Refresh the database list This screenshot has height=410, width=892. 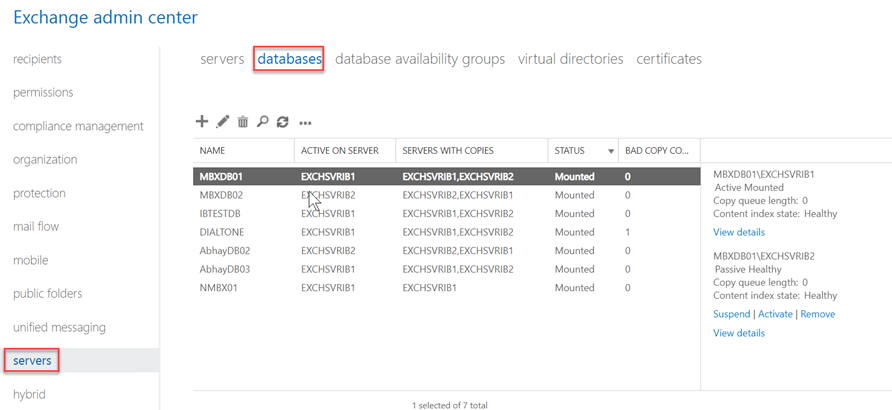(282, 121)
